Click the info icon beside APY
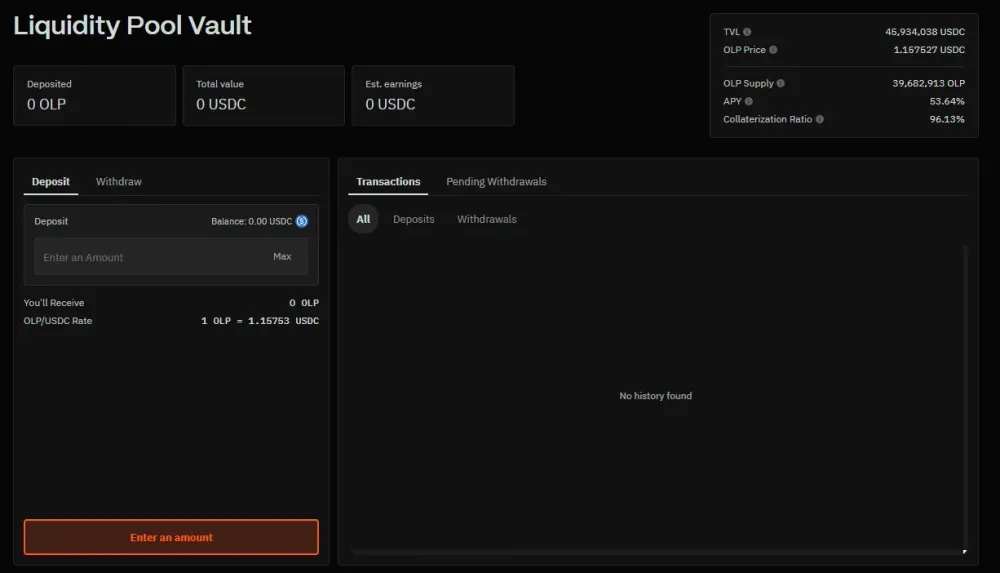 point(749,101)
